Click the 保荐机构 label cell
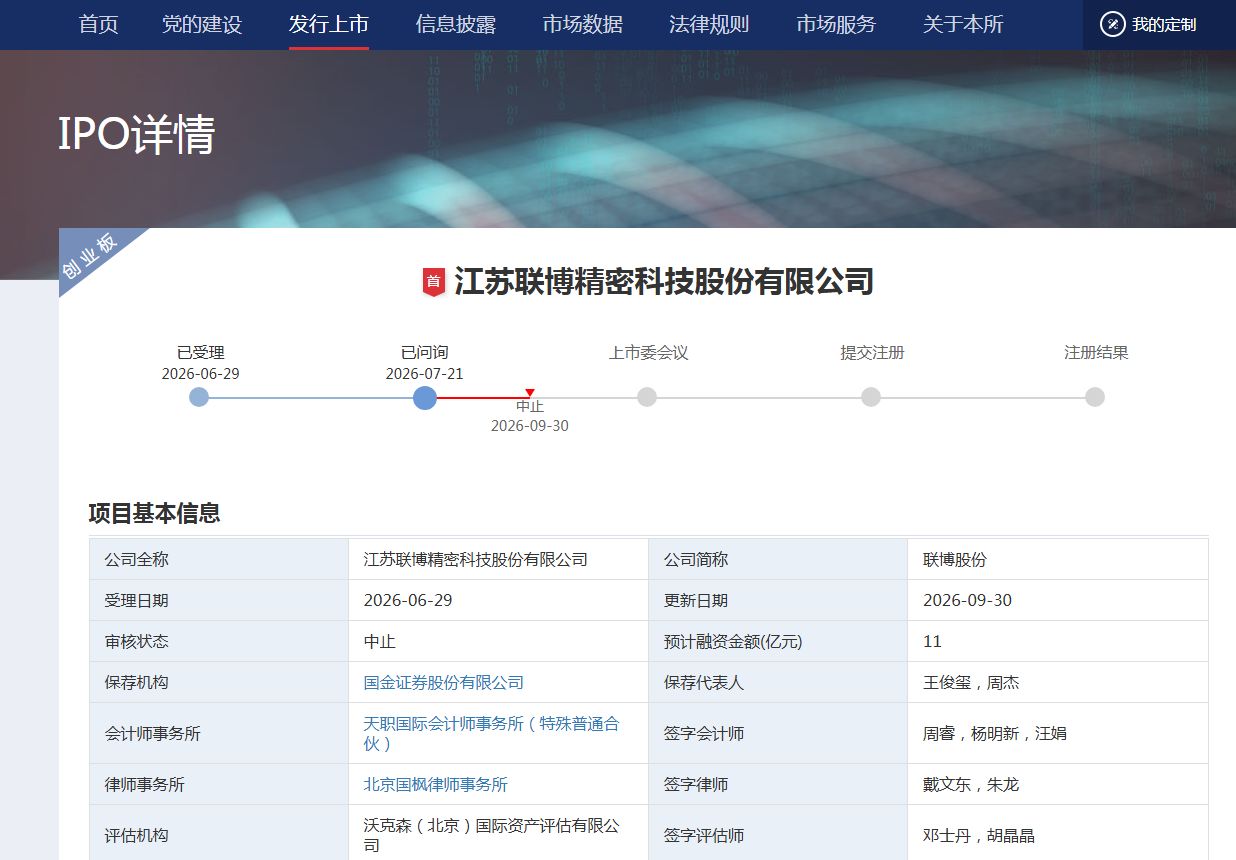1236x860 pixels. (x=219, y=683)
